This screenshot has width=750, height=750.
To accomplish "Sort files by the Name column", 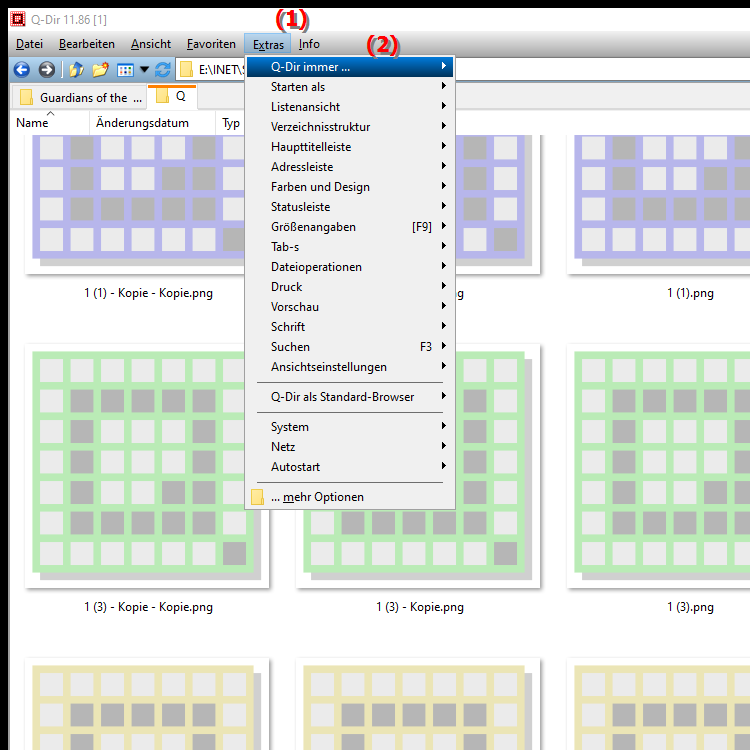I will click(33, 123).
